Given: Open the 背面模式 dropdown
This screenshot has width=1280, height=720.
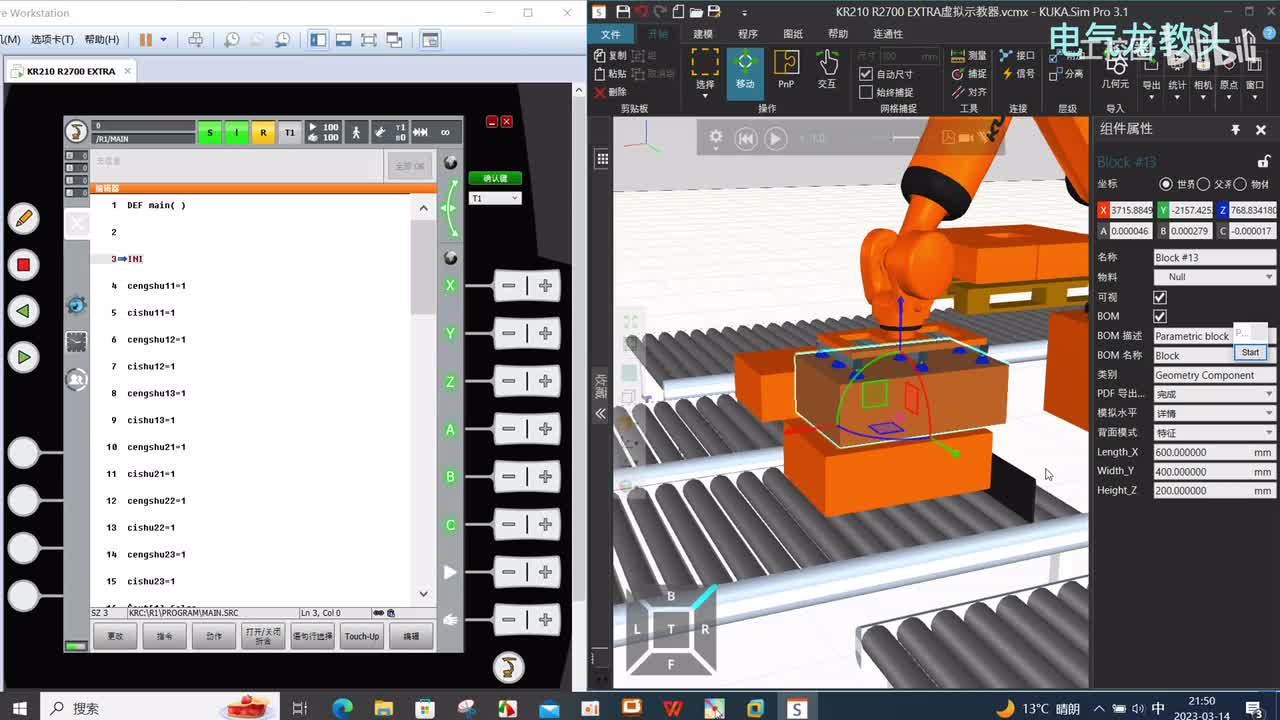Looking at the screenshot, I should (1215, 433).
